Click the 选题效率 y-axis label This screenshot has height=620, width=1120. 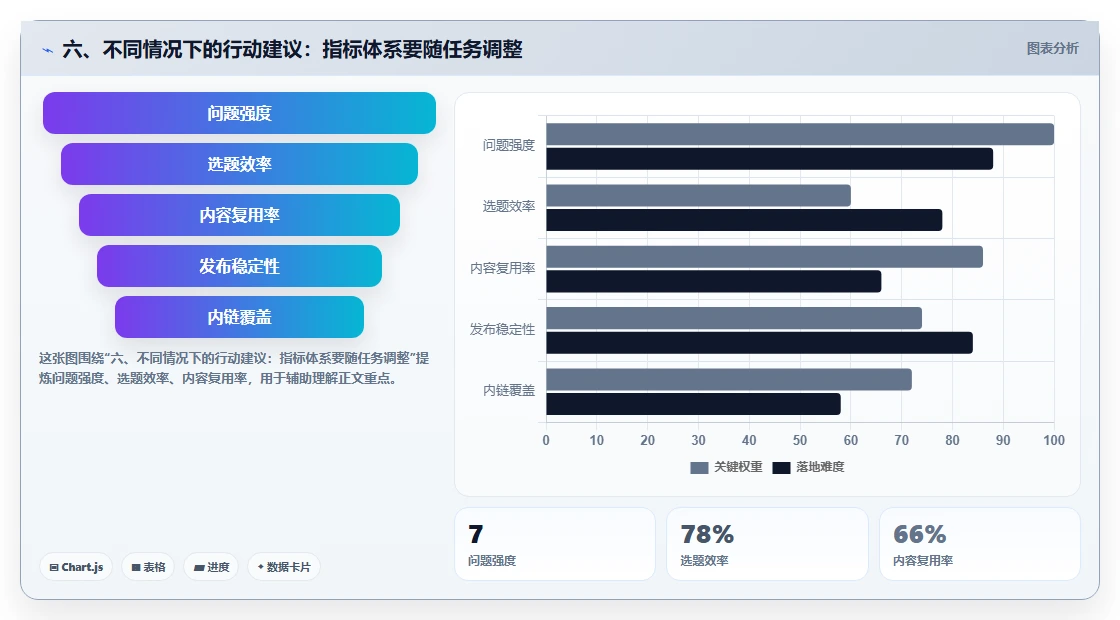click(x=509, y=207)
